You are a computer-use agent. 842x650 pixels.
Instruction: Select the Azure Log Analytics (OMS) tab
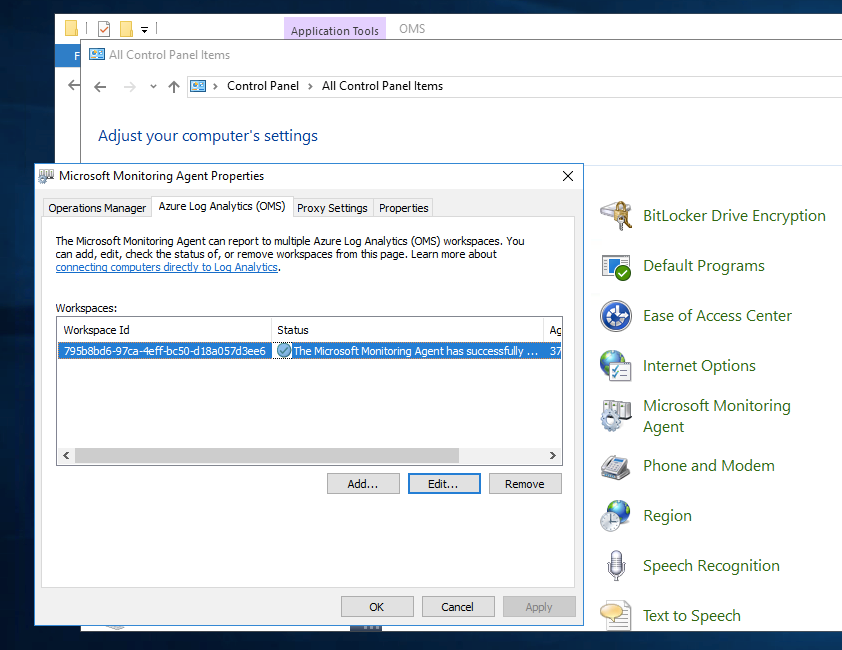[x=222, y=206]
